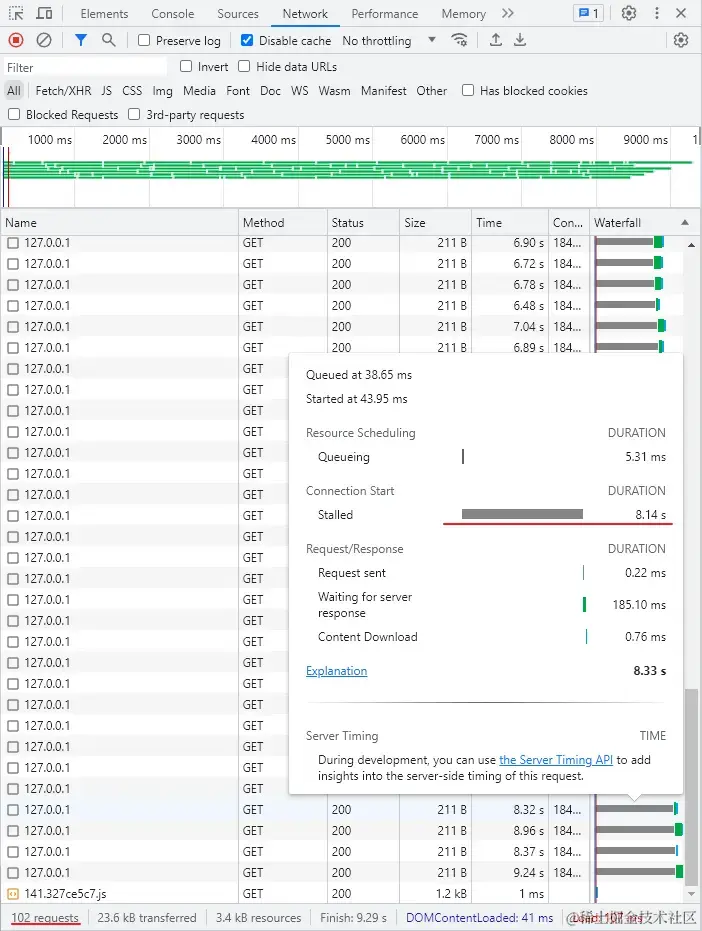Filter requests by Other type
The height and width of the screenshot is (931, 702).
tap(432, 91)
